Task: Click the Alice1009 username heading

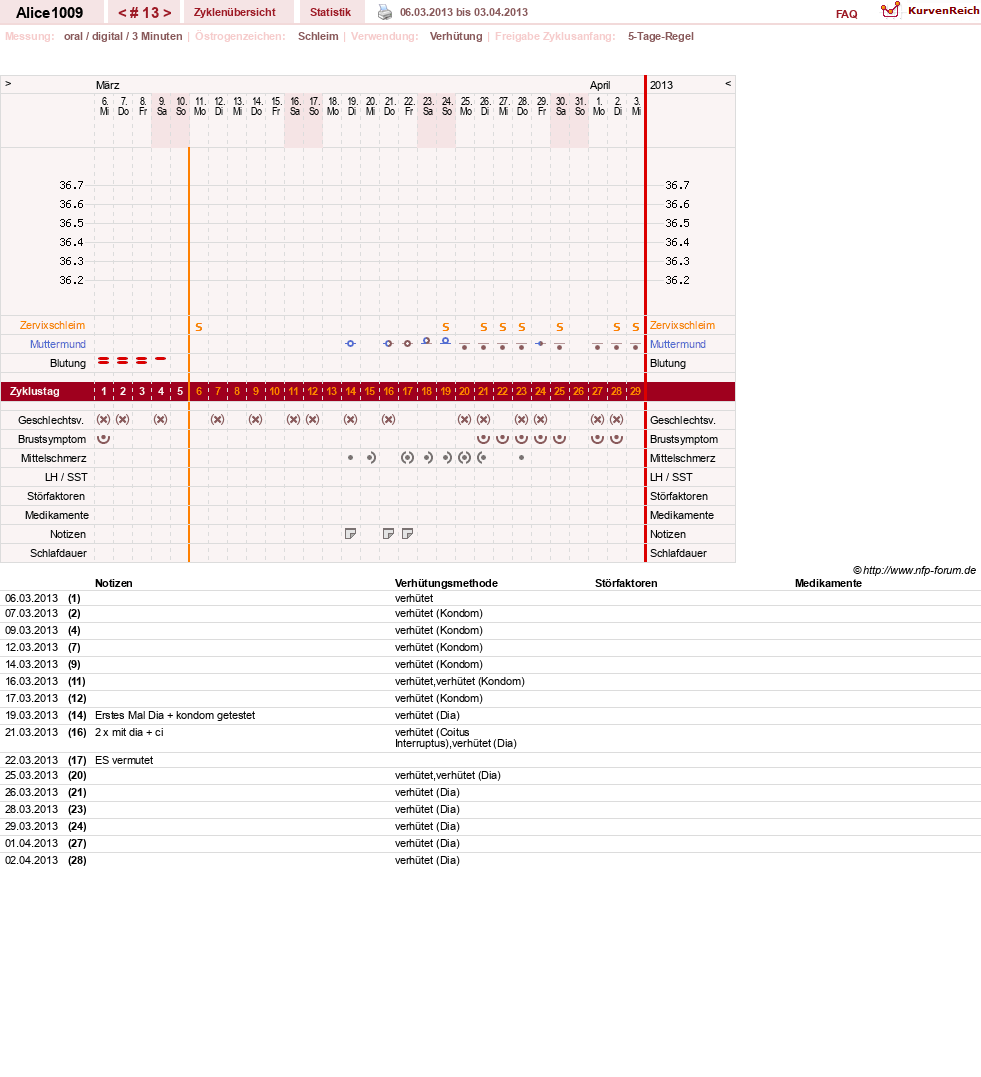Action: click(49, 13)
